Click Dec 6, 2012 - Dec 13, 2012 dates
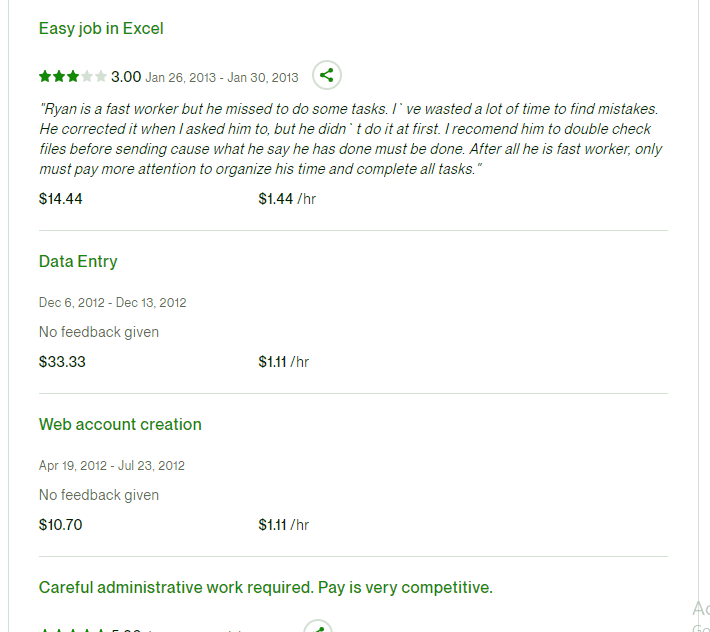The image size is (710, 632). point(113,302)
